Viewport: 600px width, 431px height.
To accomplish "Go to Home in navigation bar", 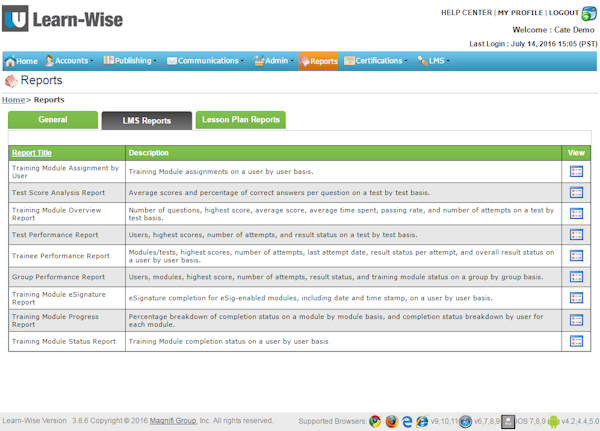I will click(x=21, y=61).
